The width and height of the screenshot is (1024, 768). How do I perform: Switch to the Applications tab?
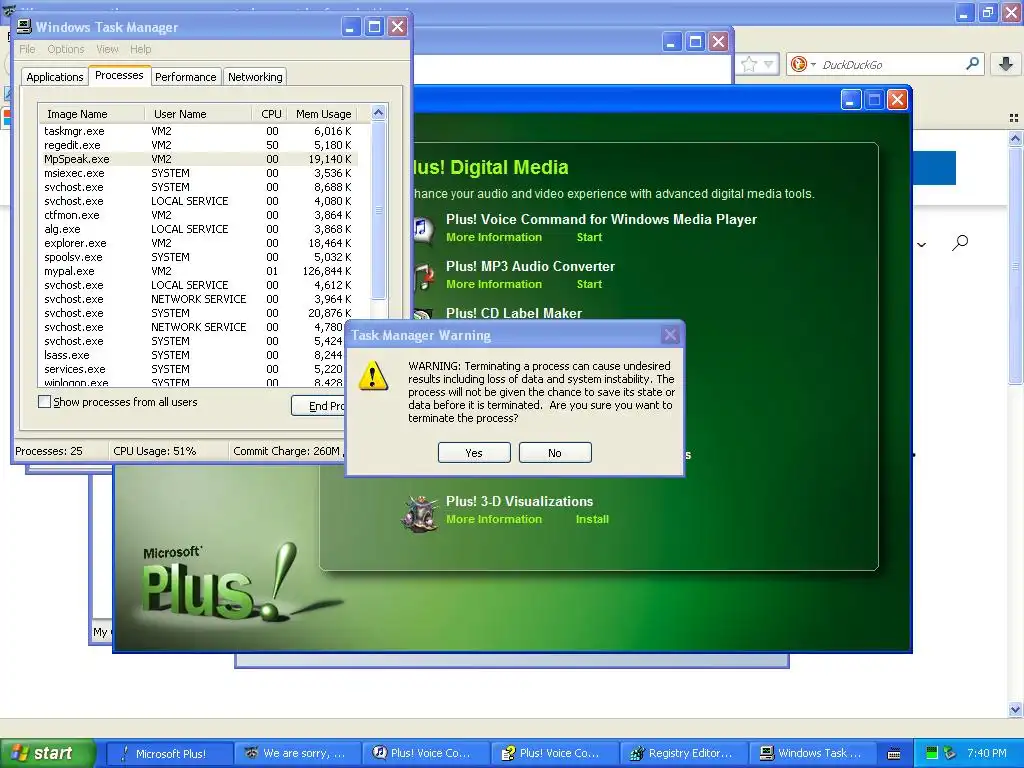click(55, 76)
